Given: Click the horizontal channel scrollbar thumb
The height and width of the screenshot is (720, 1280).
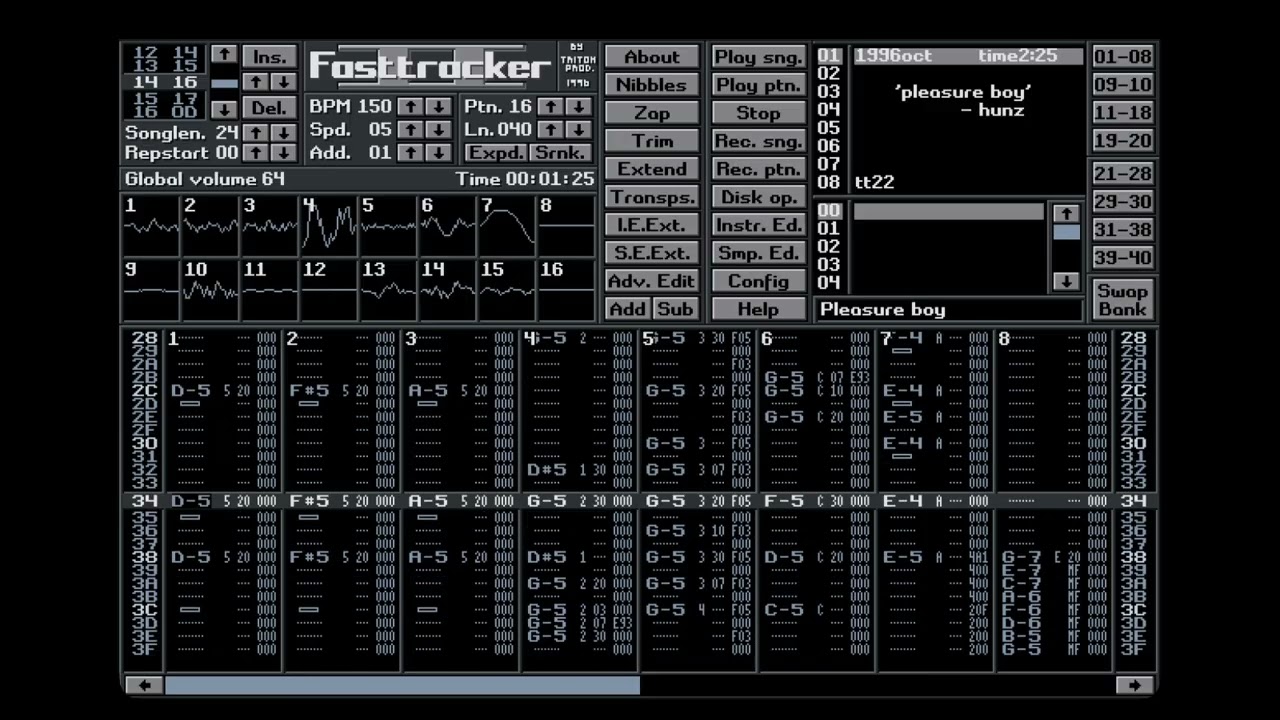Looking at the screenshot, I should pyautogui.click(x=403, y=685).
